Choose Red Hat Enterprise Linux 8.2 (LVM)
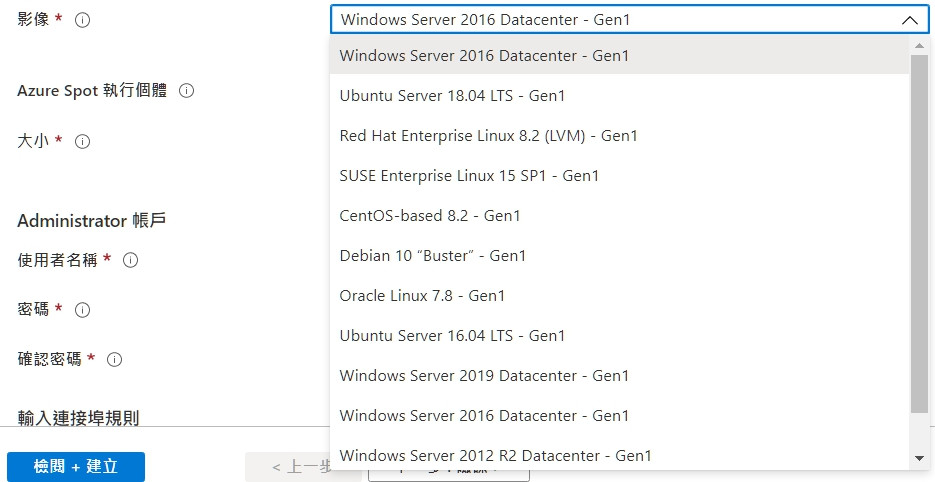The height and width of the screenshot is (482, 935). tap(488, 136)
